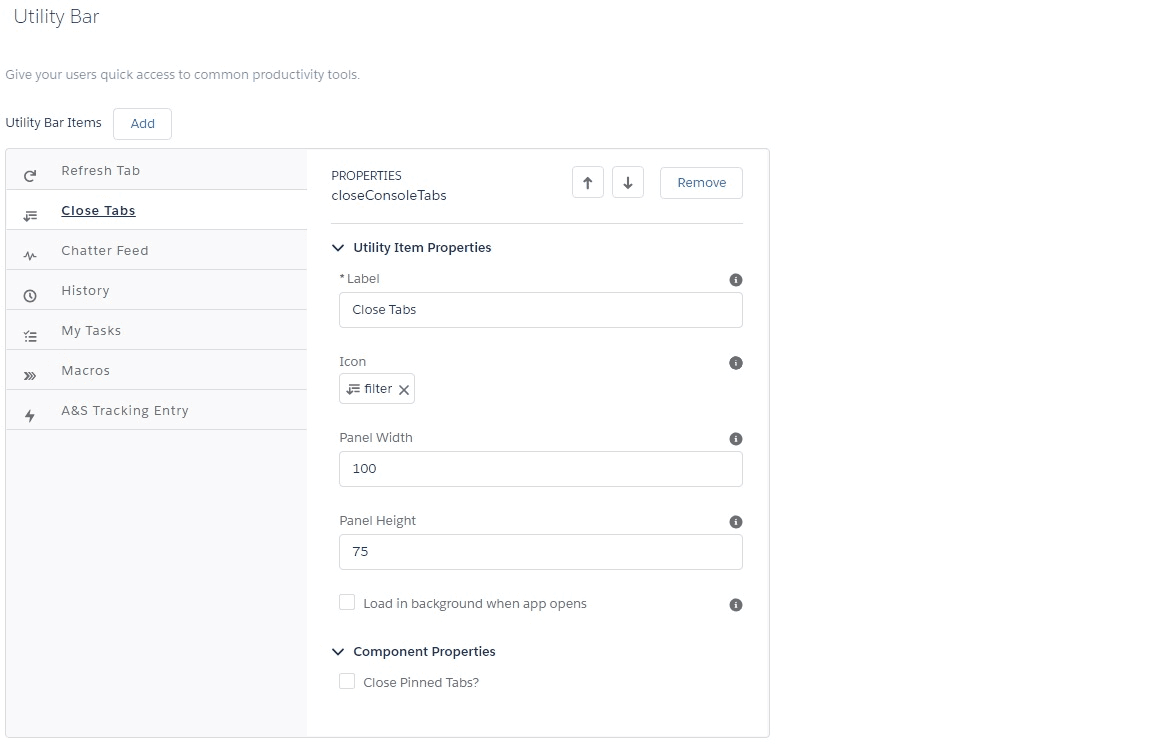Edit the Panel Height field value 75
Screen dimensions: 1152x746
coord(541,552)
